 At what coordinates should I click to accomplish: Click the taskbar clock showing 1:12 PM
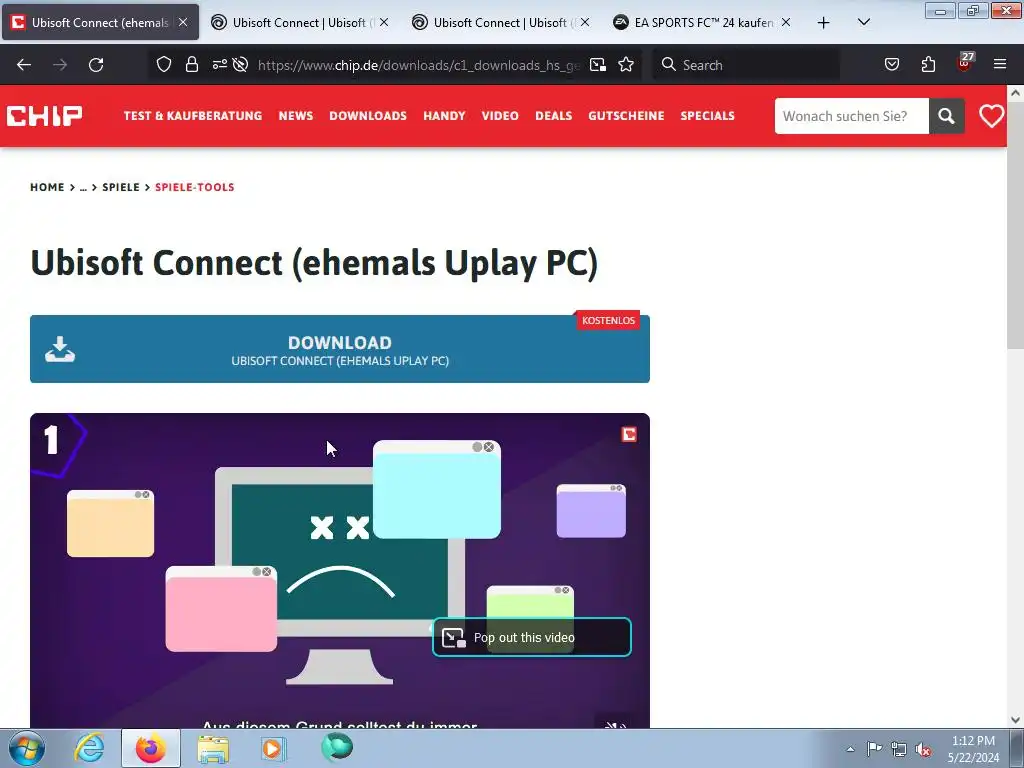pos(973,749)
